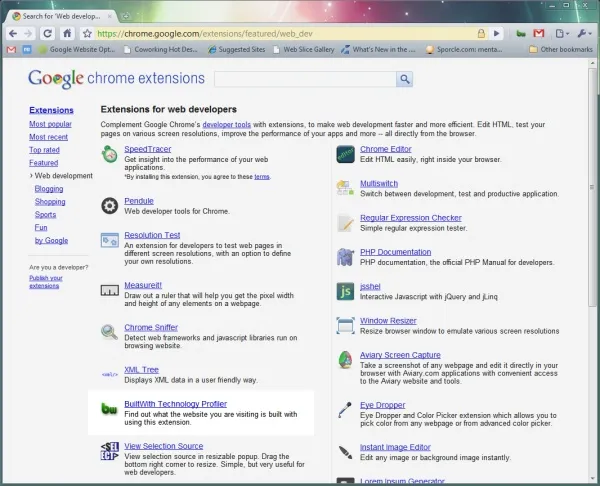The height and width of the screenshot is (486, 600).
Task: Open the Extensions sidebar link
Action: (x=51, y=110)
